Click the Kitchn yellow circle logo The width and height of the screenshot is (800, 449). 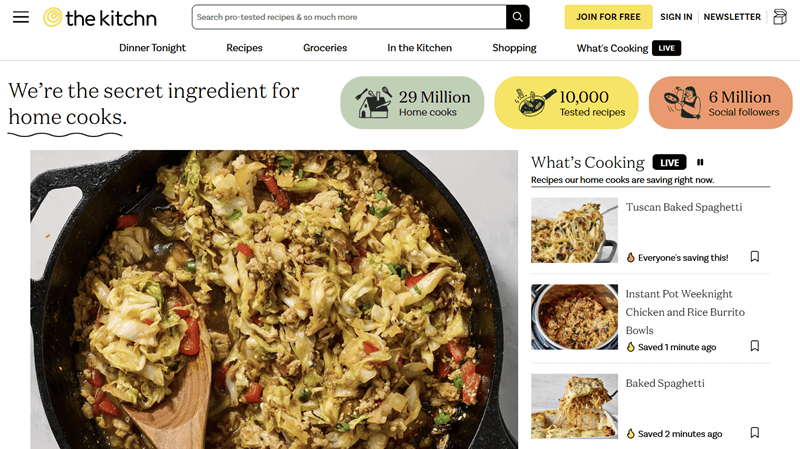pos(53,17)
